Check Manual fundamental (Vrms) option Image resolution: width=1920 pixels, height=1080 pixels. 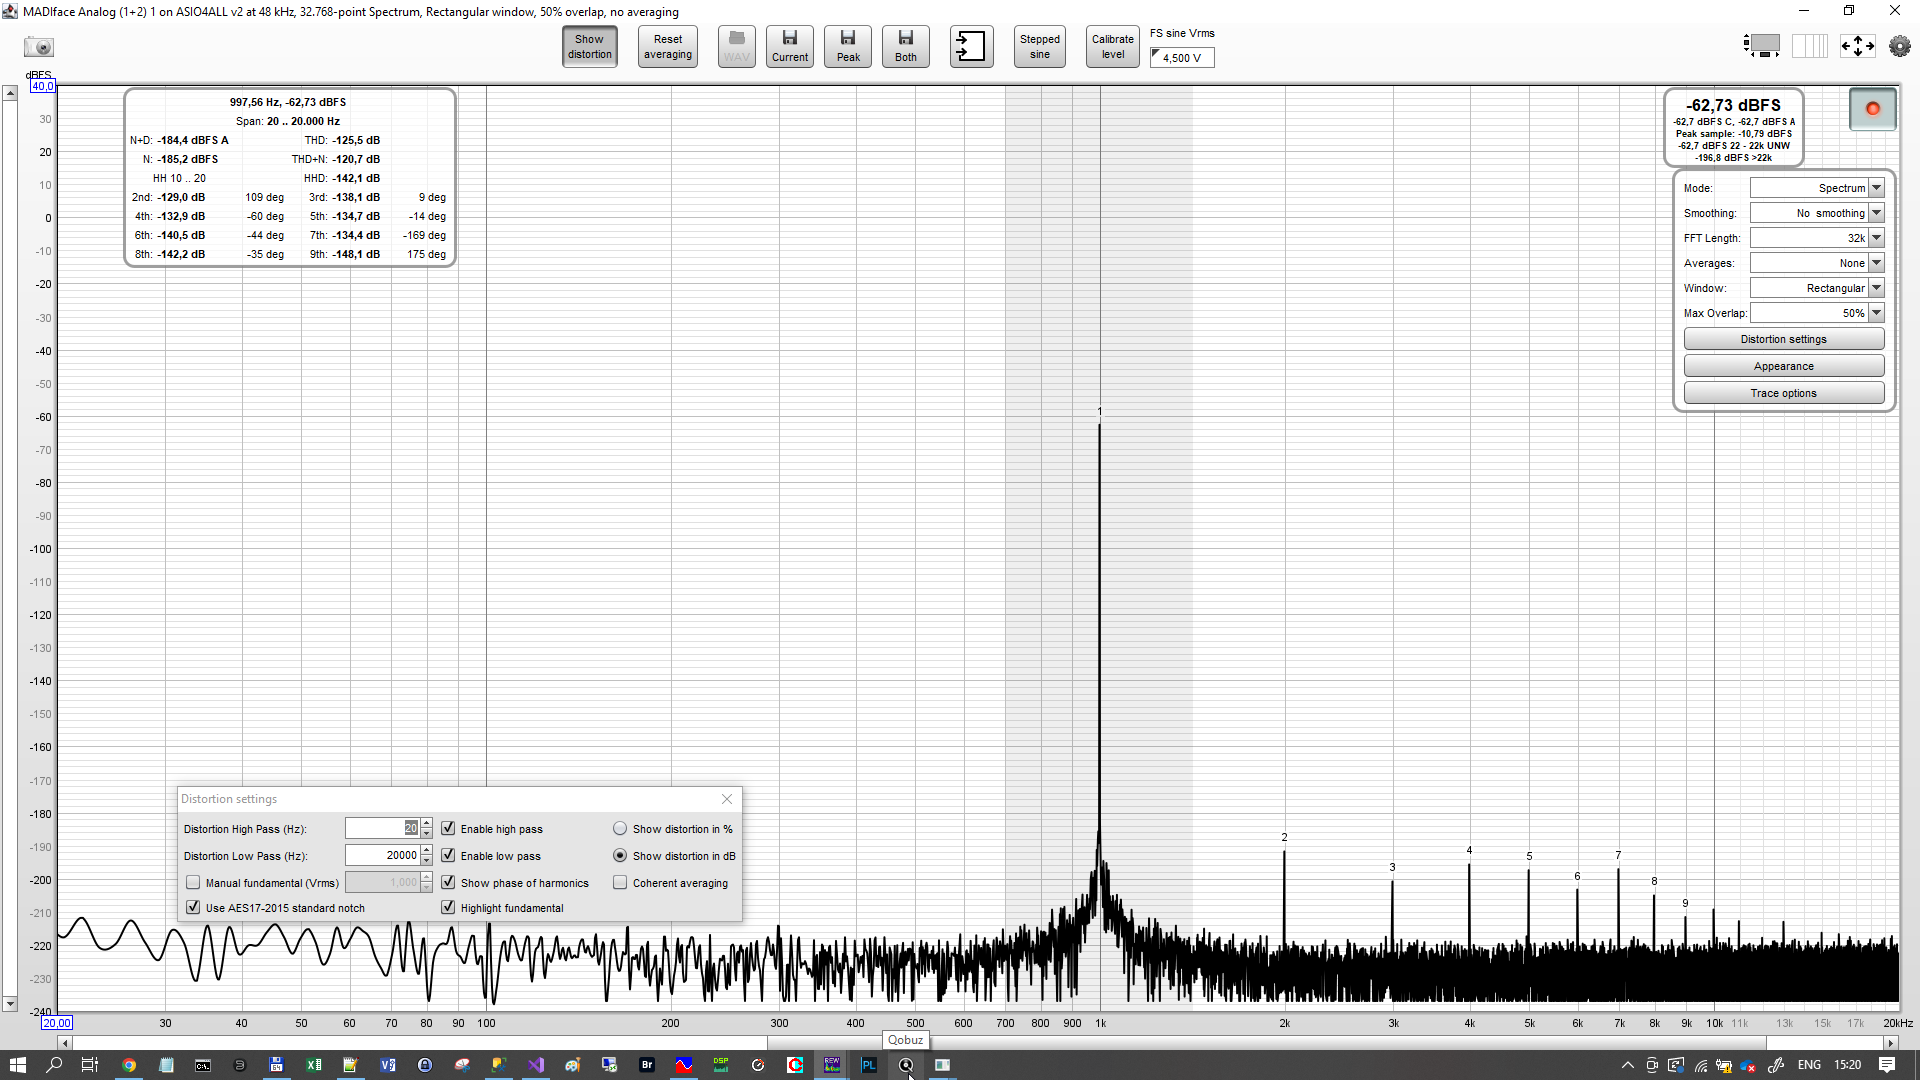[193, 883]
